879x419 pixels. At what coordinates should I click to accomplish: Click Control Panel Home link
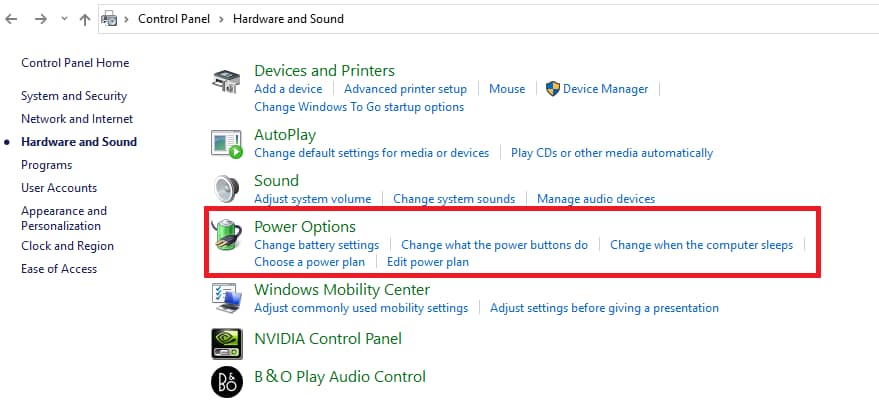pos(75,63)
